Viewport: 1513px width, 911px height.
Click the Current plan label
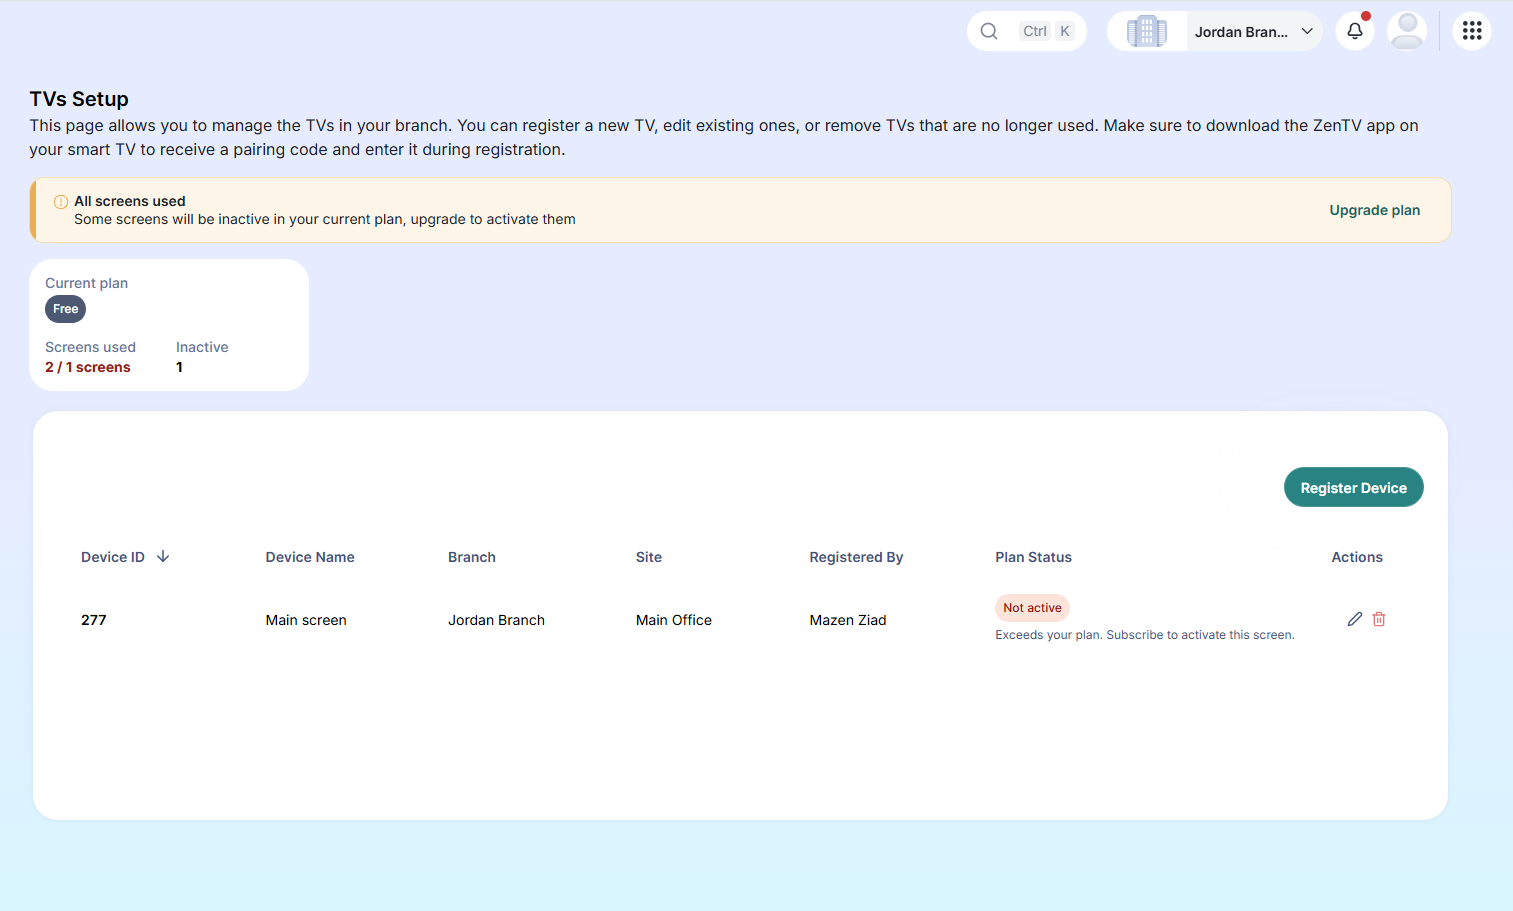[86, 283]
